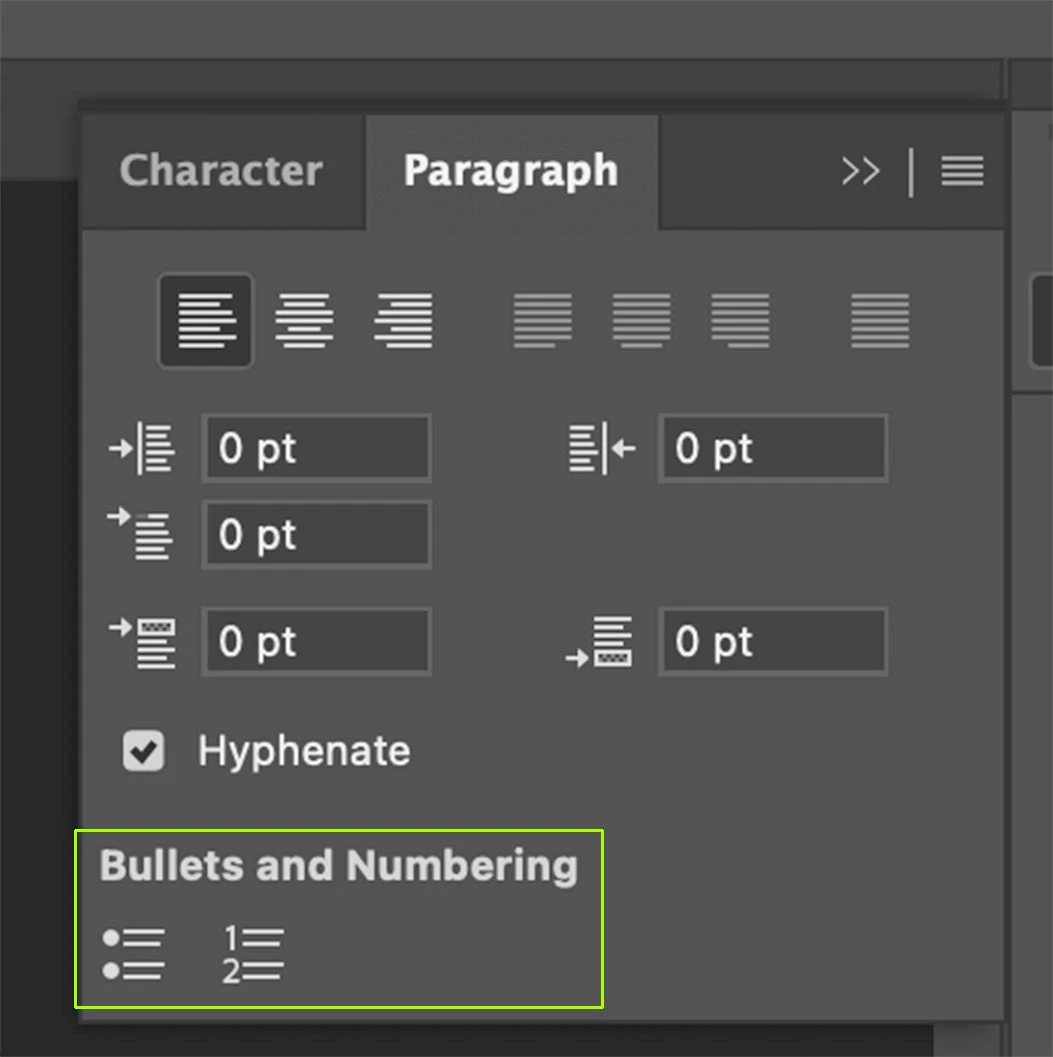The width and height of the screenshot is (1053, 1057).
Task: Select the Paragraph tab
Action: pos(511,170)
